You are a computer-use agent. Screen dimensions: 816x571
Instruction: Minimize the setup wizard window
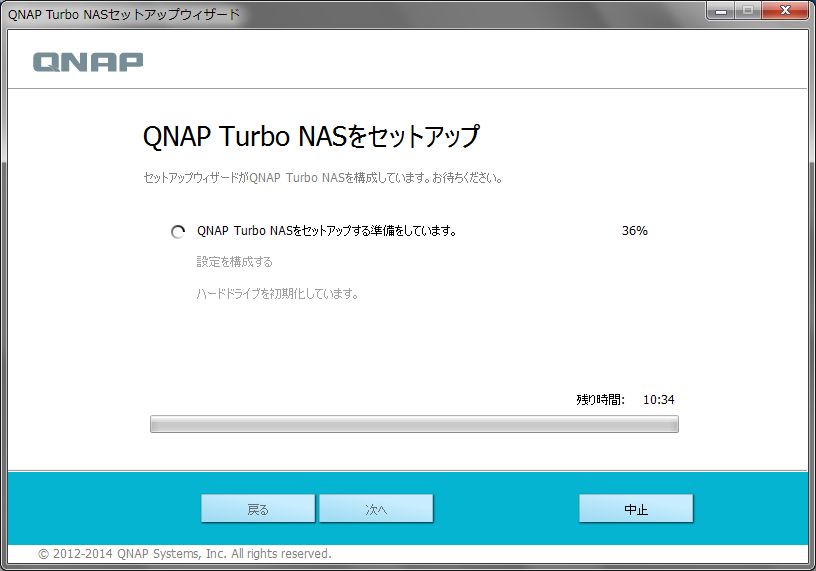tap(722, 10)
